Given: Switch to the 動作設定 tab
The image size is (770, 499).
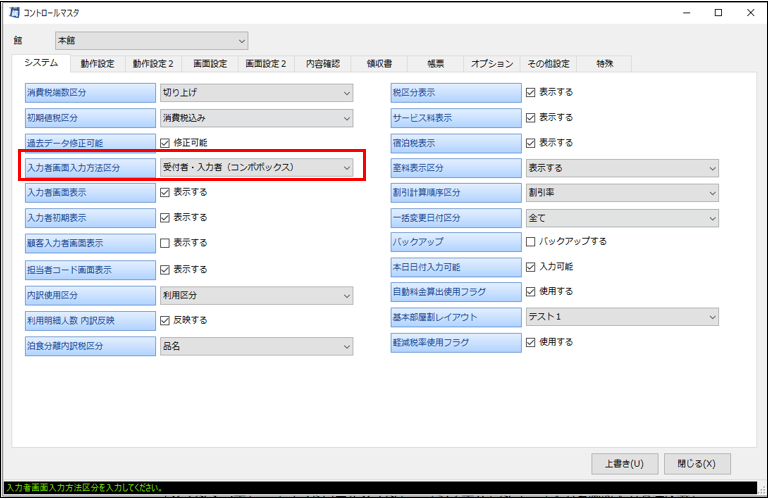Looking at the screenshot, I should (x=96, y=64).
